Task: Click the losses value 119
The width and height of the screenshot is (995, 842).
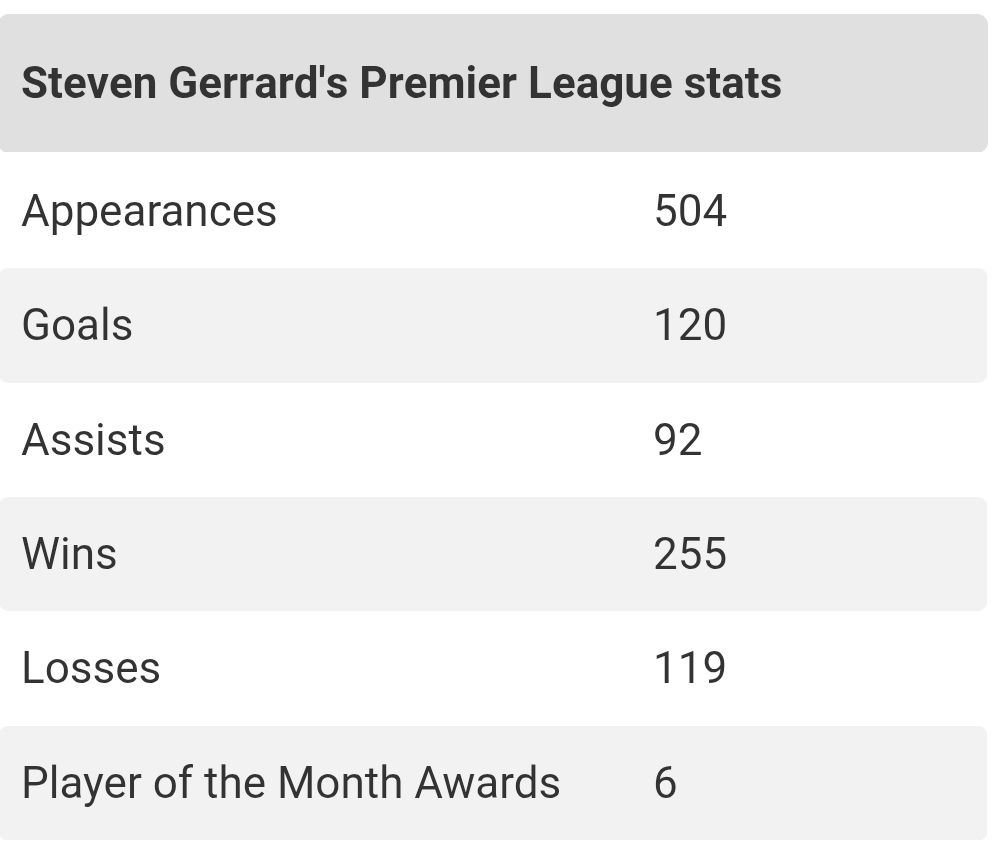Action: click(690, 668)
